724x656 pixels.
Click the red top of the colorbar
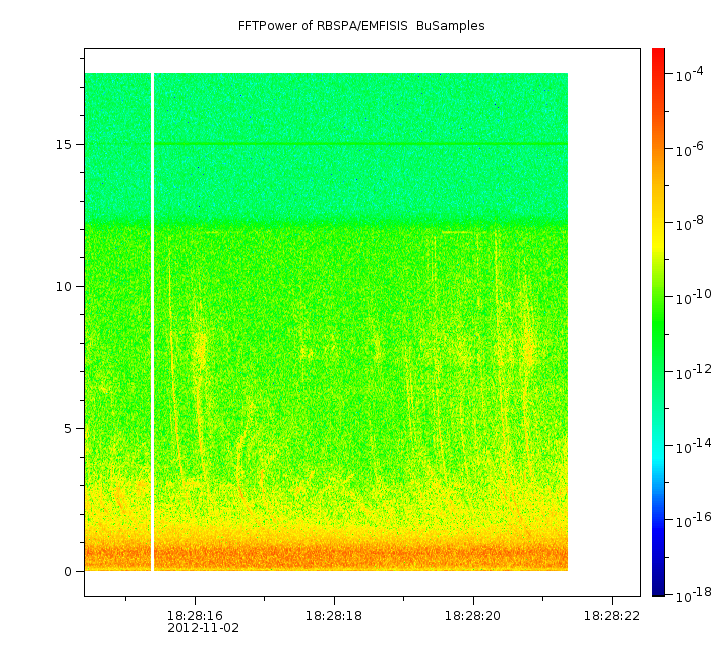click(658, 58)
